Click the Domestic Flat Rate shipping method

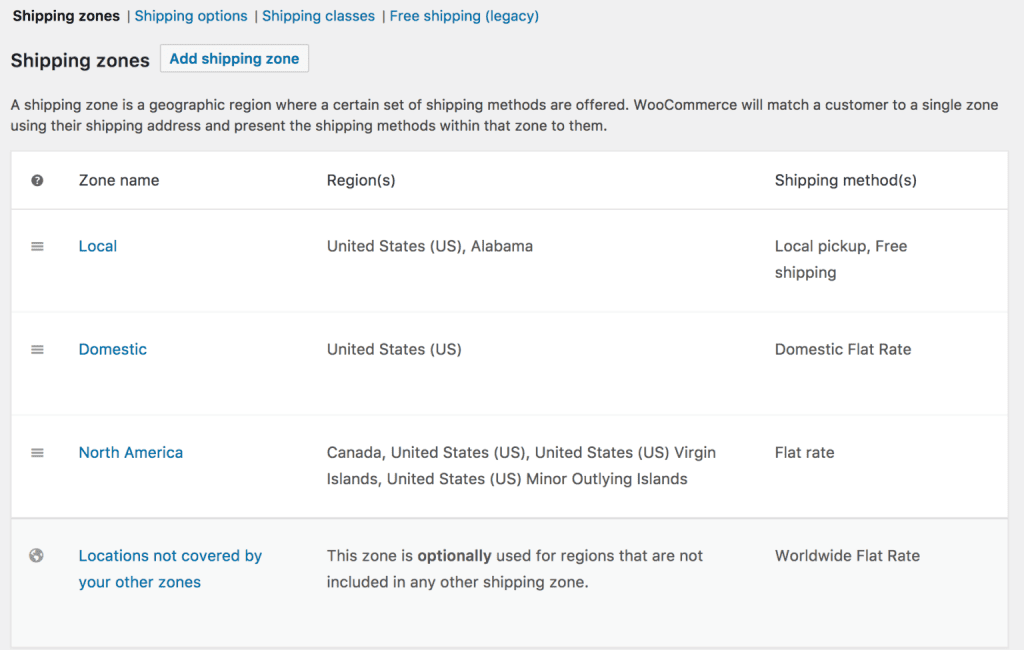pyautogui.click(x=843, y=349)
